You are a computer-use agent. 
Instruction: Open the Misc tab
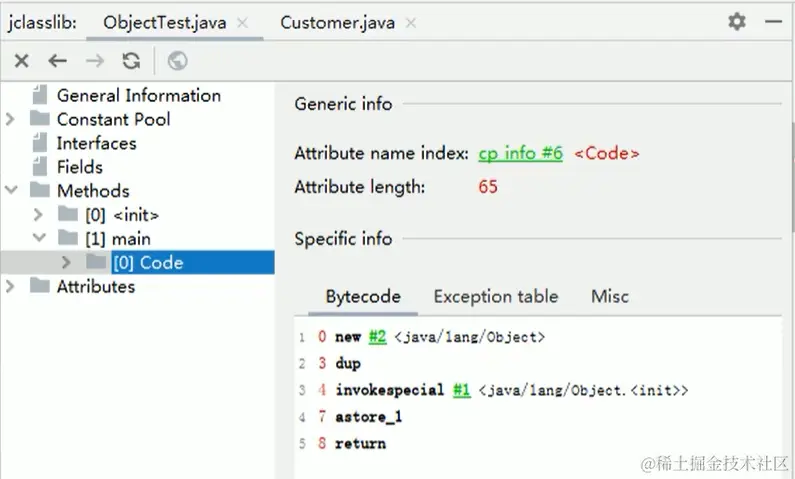tap(610, 297)
